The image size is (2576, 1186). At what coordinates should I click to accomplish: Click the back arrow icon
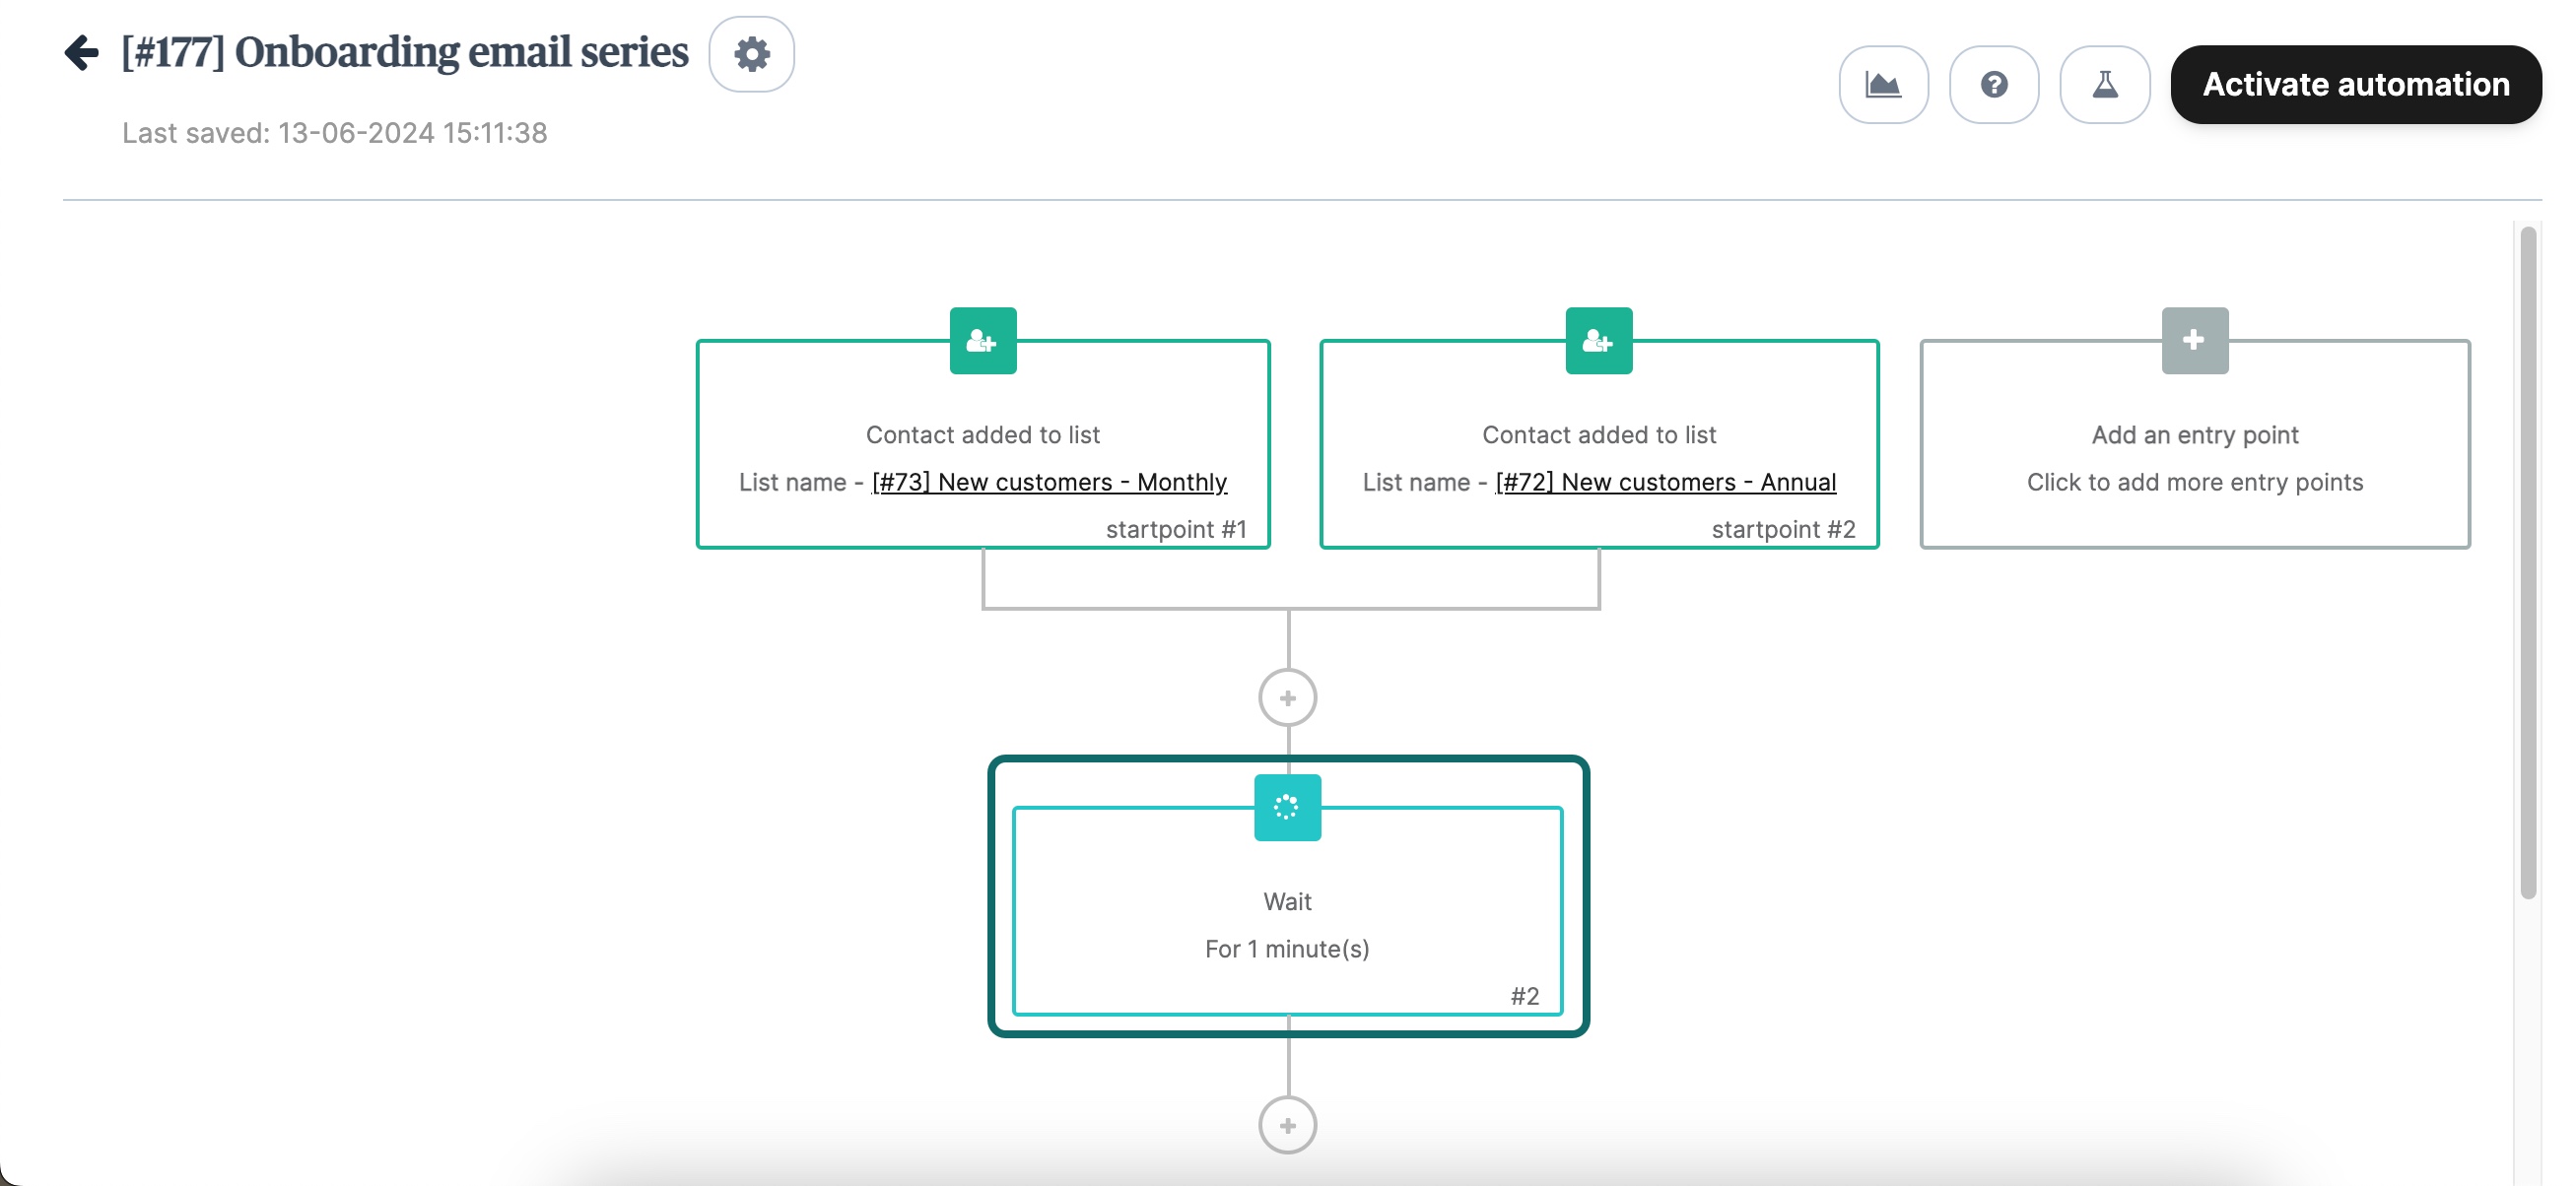82,53
